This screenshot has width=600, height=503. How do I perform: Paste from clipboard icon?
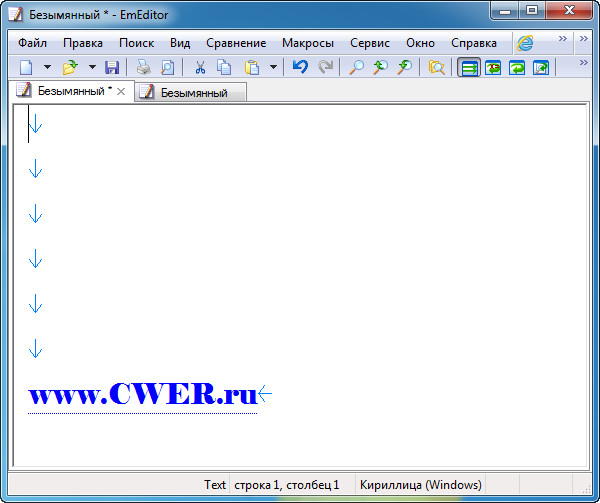252,67
